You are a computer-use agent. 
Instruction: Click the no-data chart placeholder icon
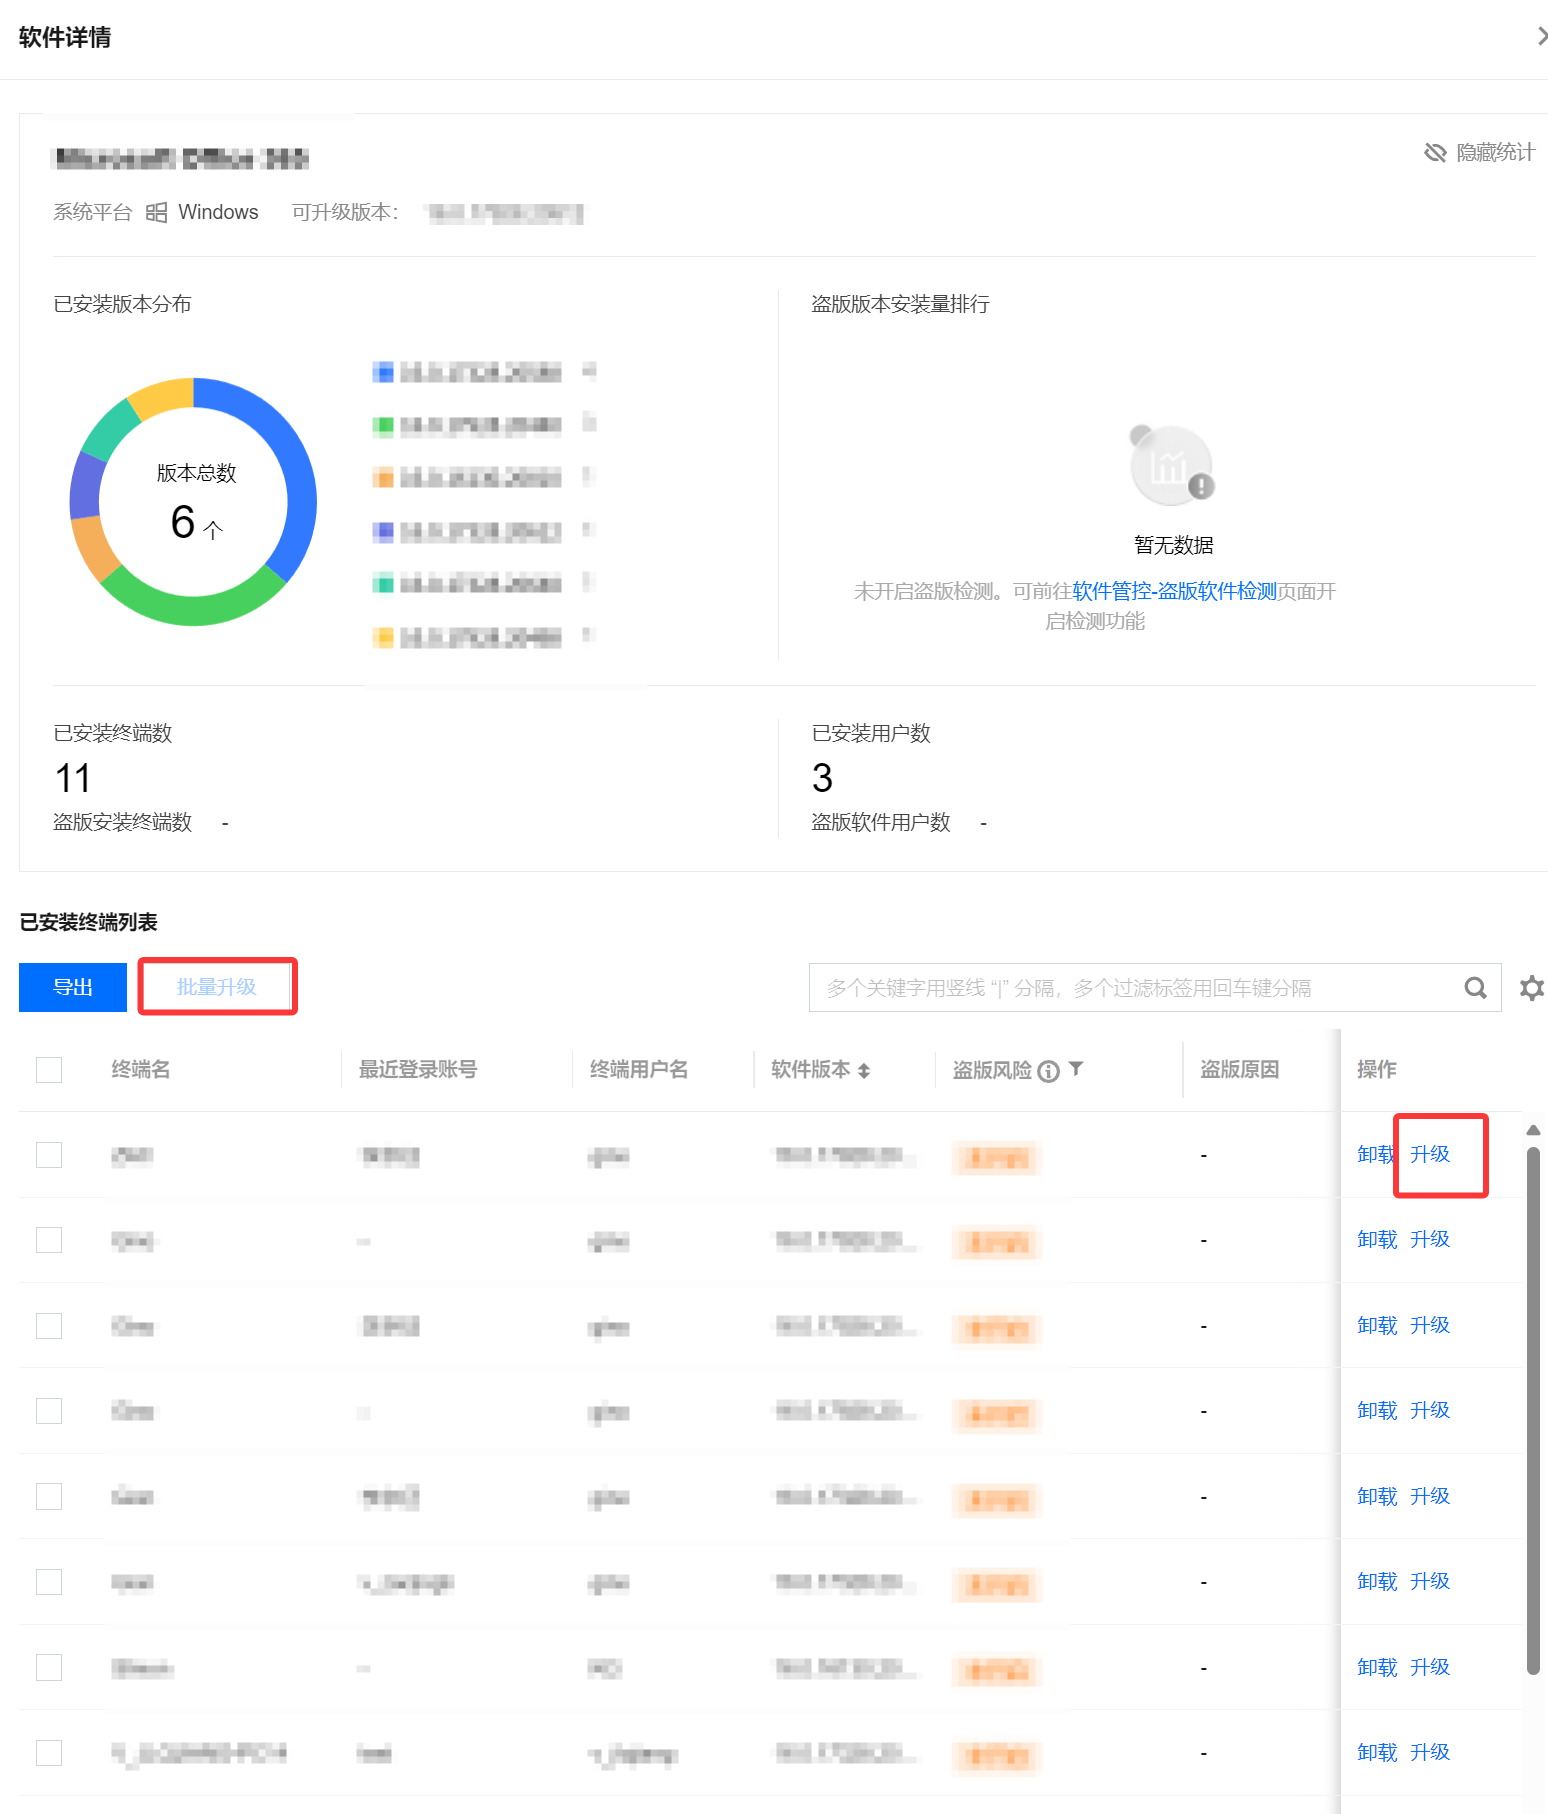click(x=1172, y=466)
